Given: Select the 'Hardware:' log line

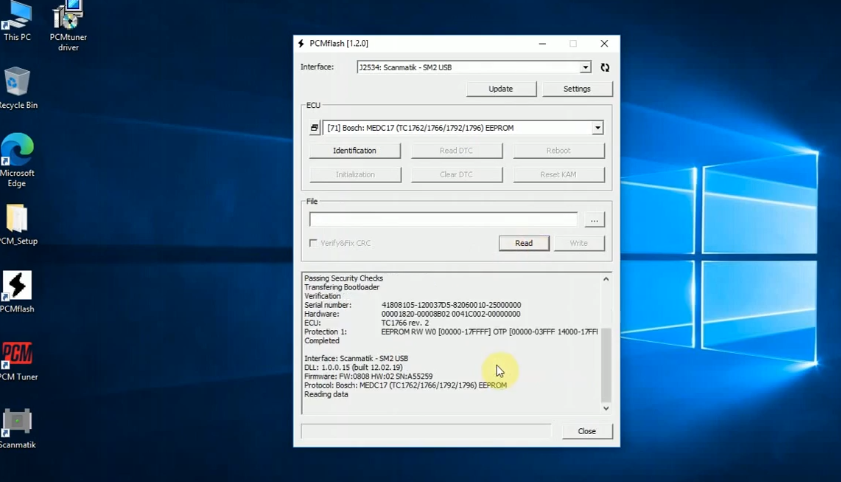Looking at the screenshot, I should 412,314.
